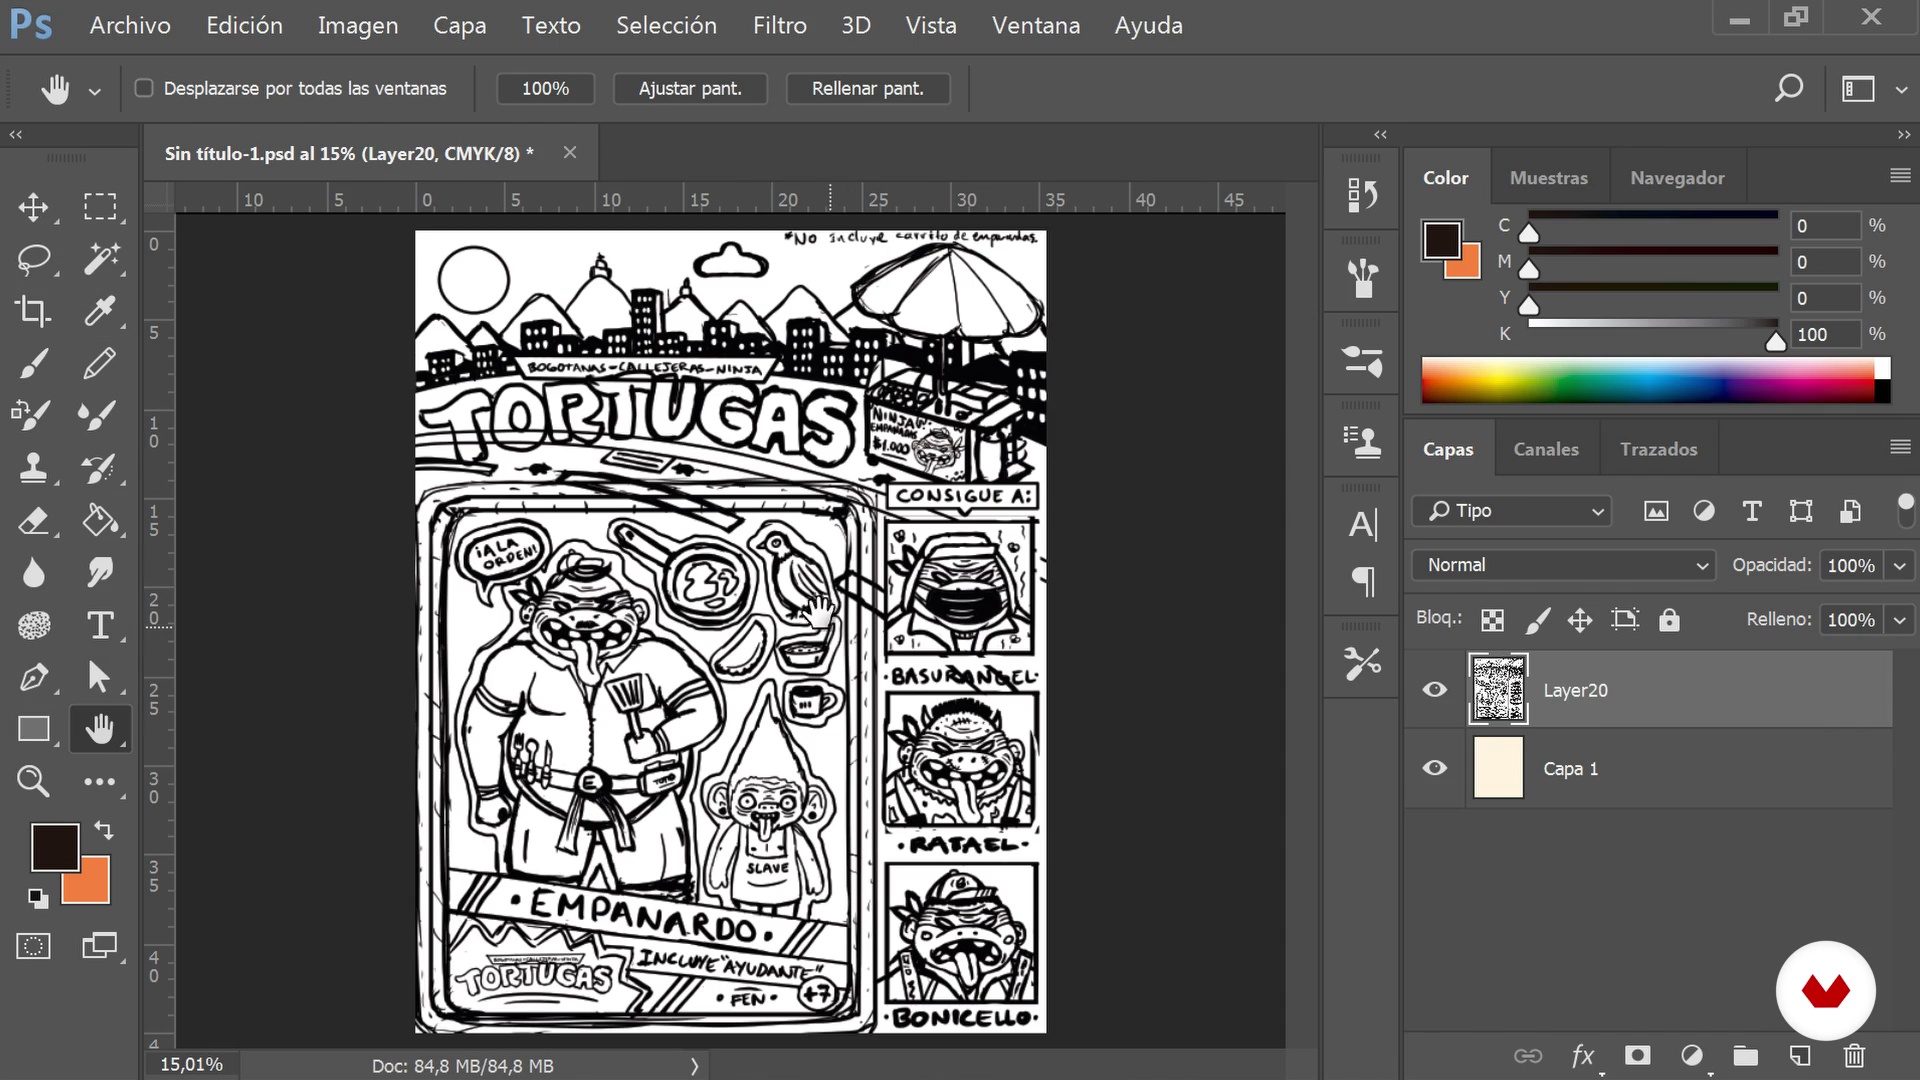Change screen mode icon in toolbar
Image resolution: width=1920 pixels, height=1080 pixels.
click(99, 946)
